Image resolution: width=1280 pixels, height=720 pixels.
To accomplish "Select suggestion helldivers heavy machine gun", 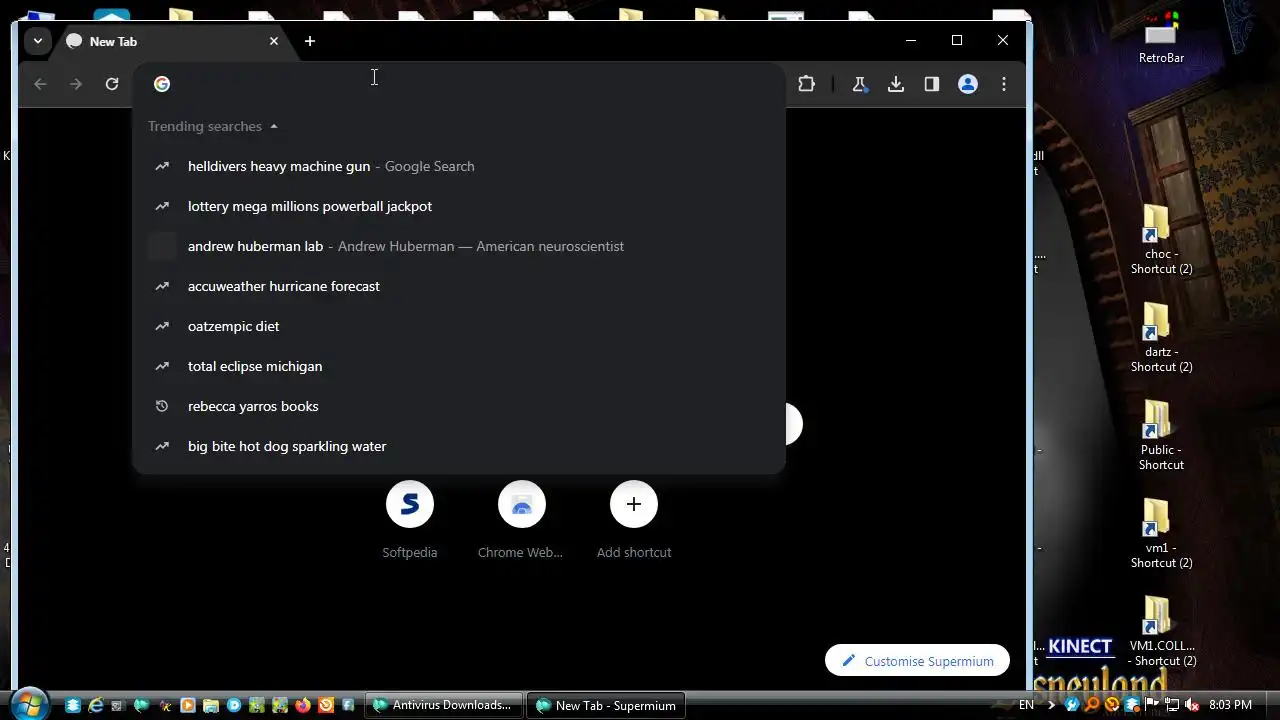I will pos(459,166).
